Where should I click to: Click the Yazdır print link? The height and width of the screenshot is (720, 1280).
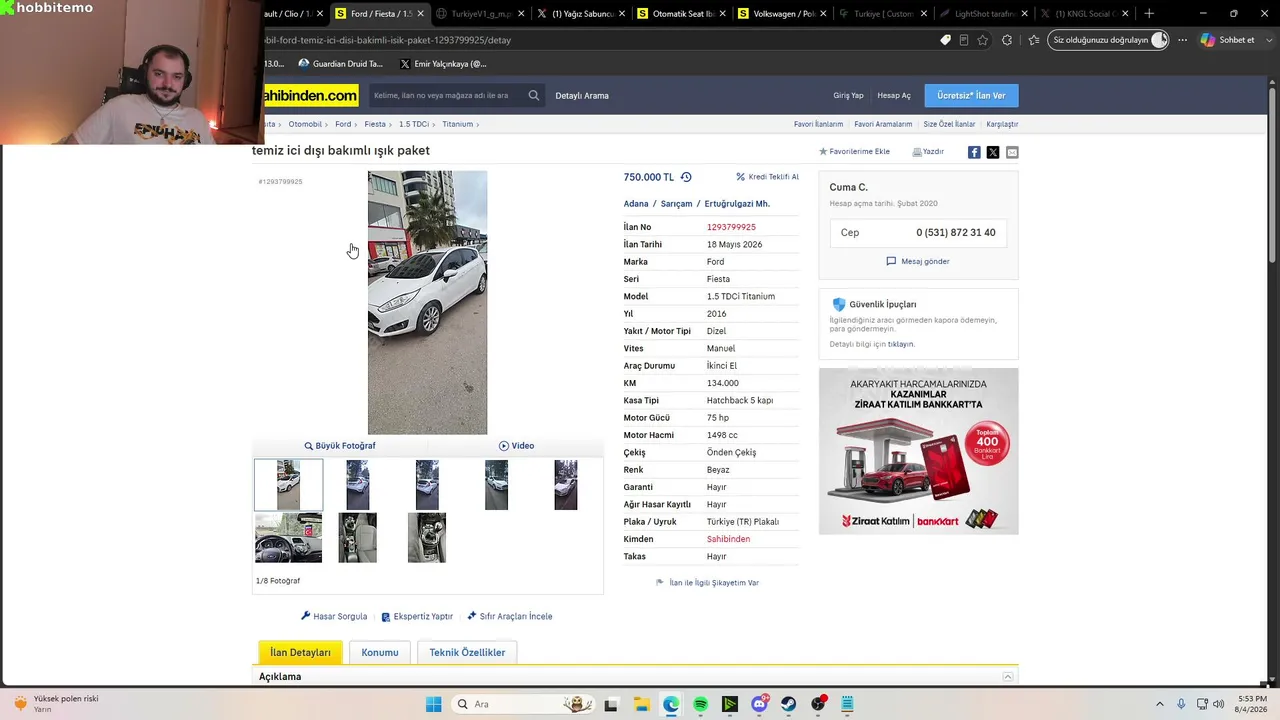[x=928, y=152]
